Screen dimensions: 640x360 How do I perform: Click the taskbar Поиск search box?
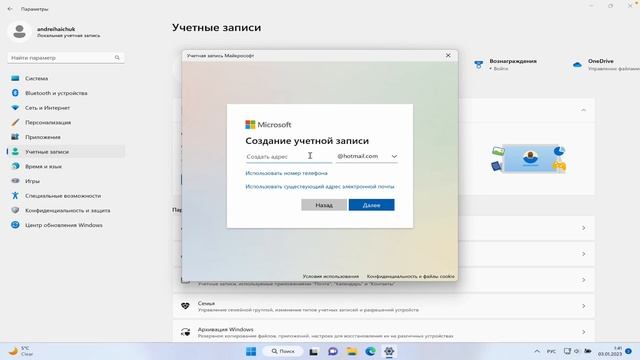(x=283, y=351)
